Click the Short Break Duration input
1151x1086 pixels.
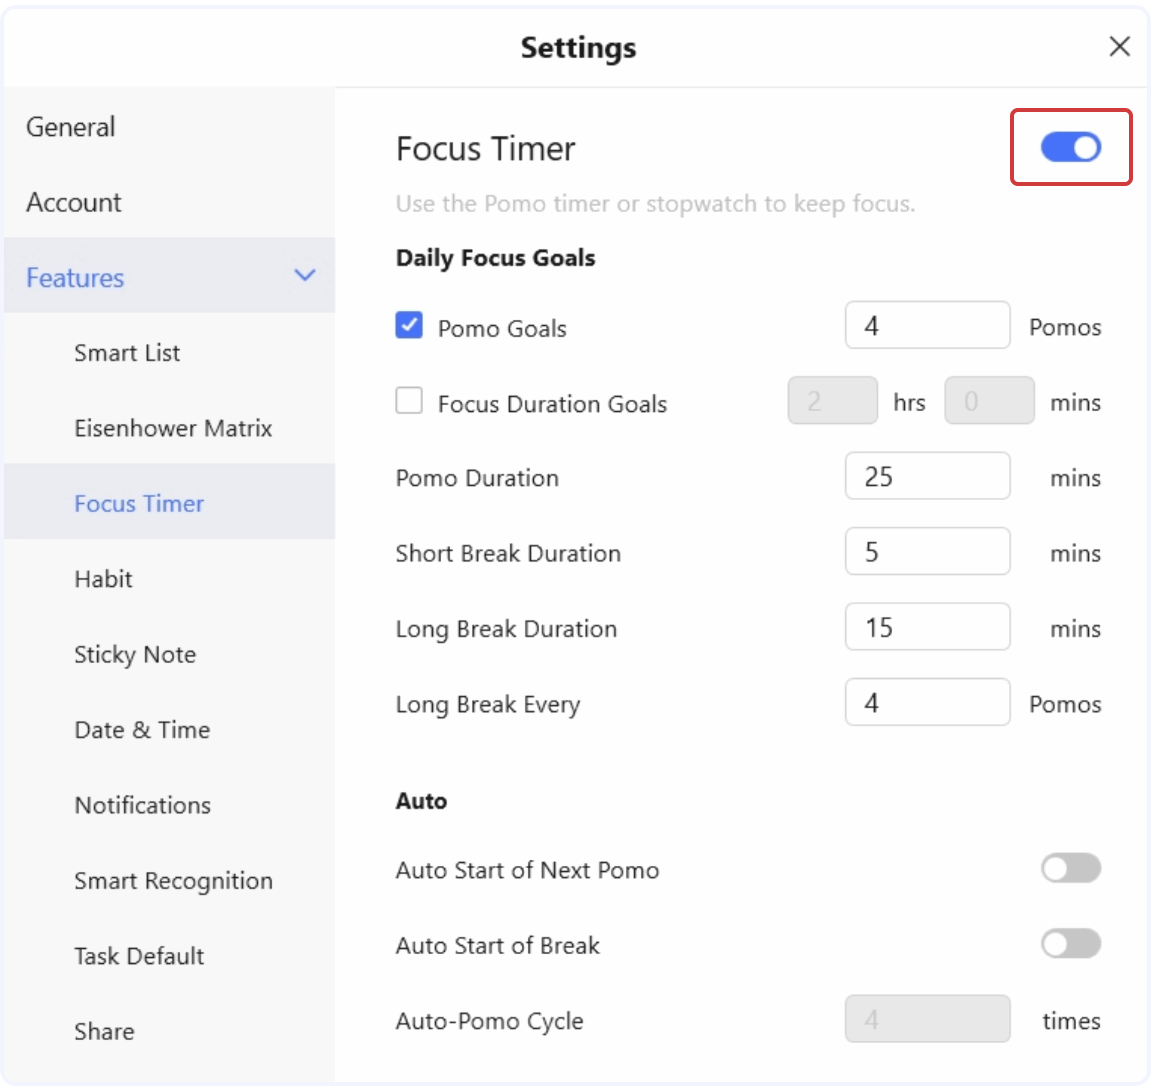pyautogui.click(x=927, y=551)
